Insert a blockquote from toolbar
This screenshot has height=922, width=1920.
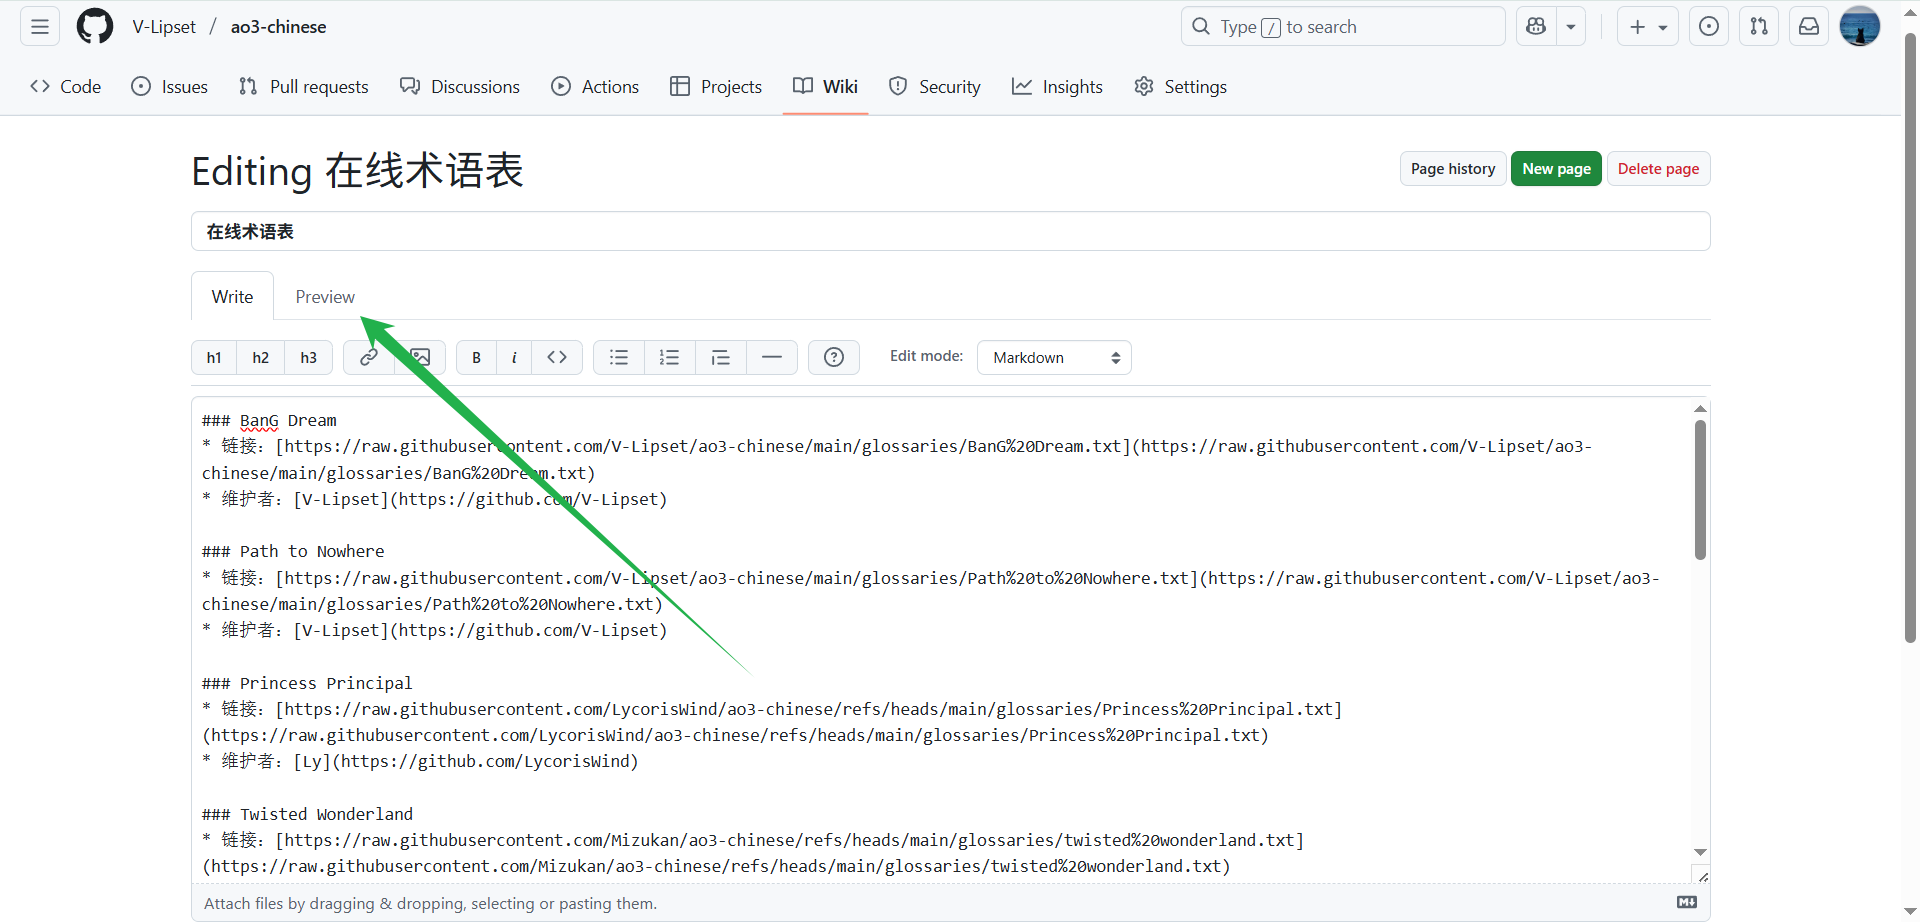(x=721, y=357)
